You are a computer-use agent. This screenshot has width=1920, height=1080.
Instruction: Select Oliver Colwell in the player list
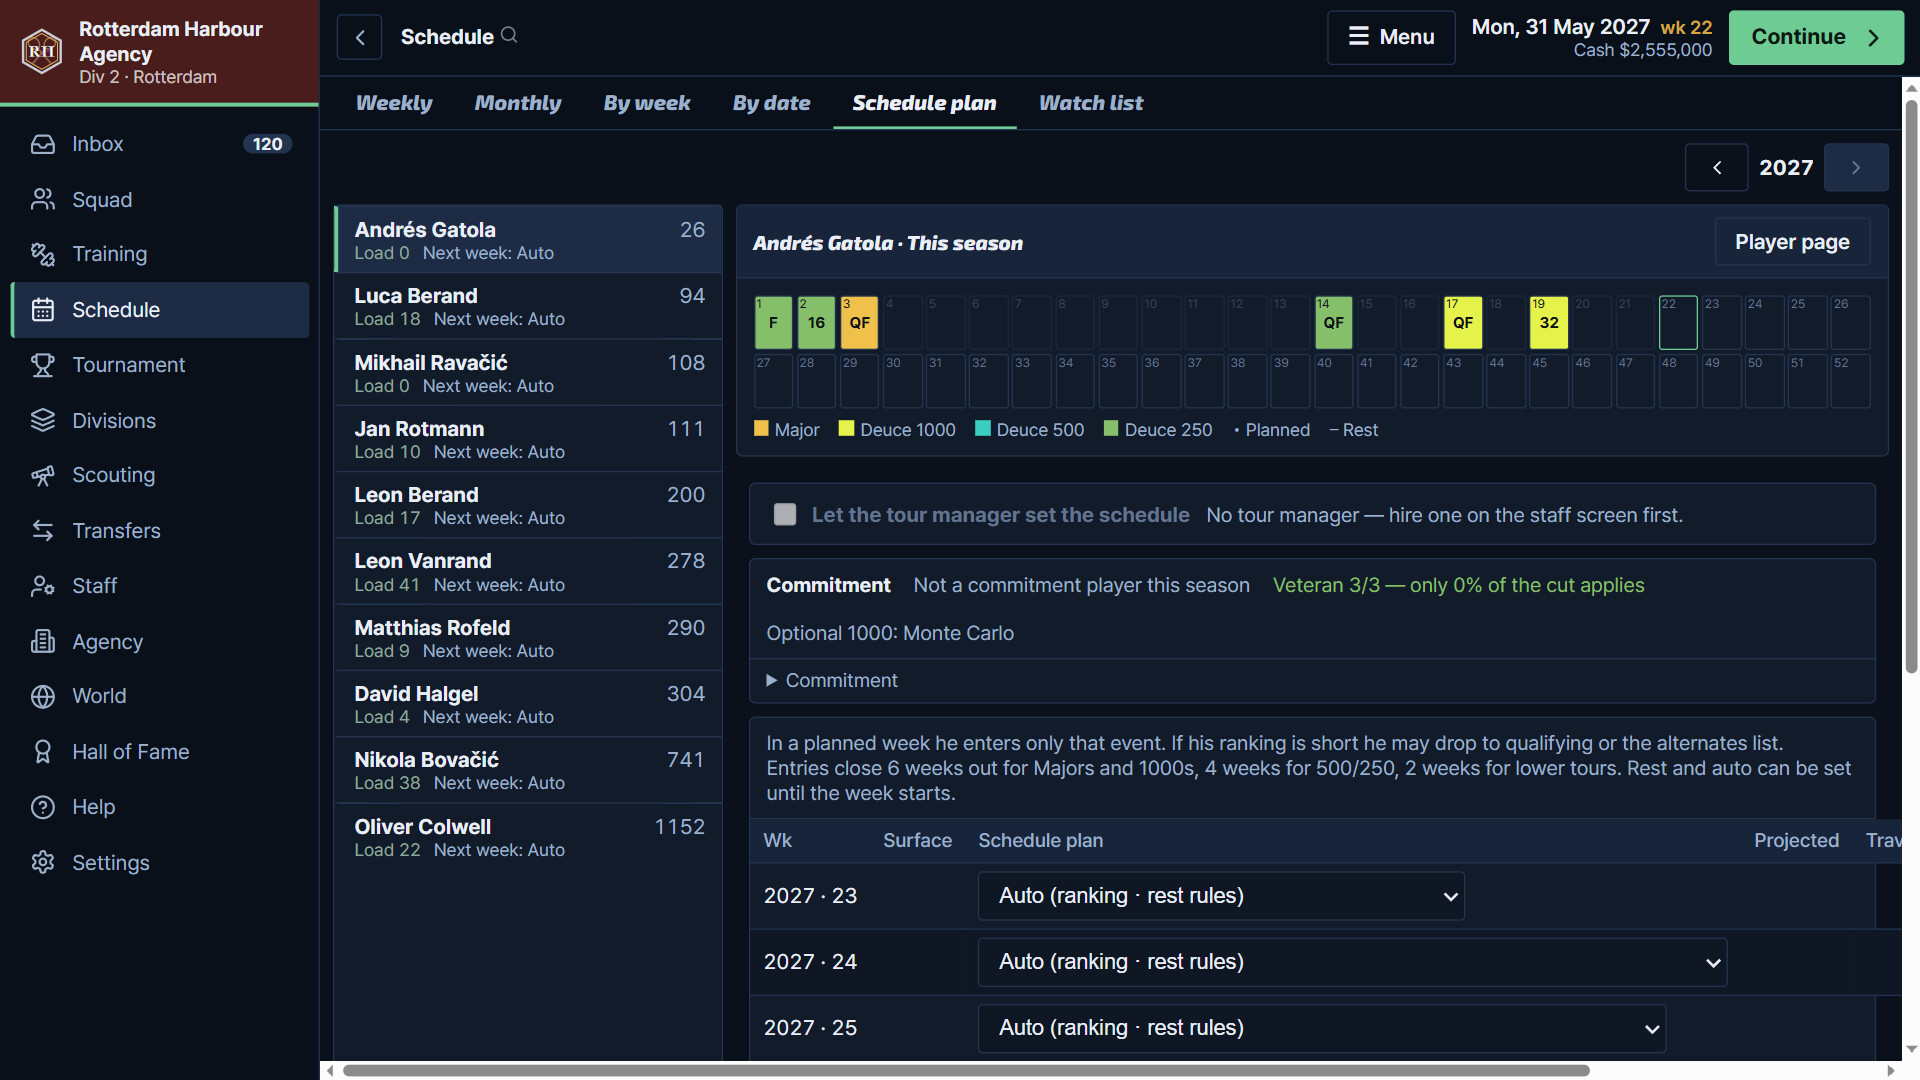pos(529,837)
